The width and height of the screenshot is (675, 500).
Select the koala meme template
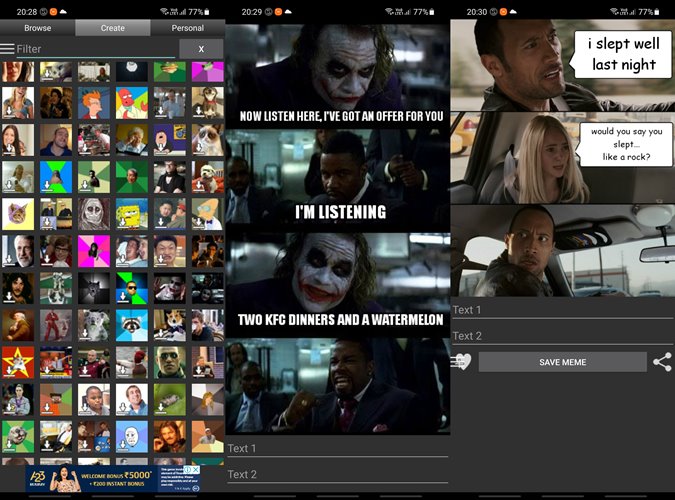(94, 325)
